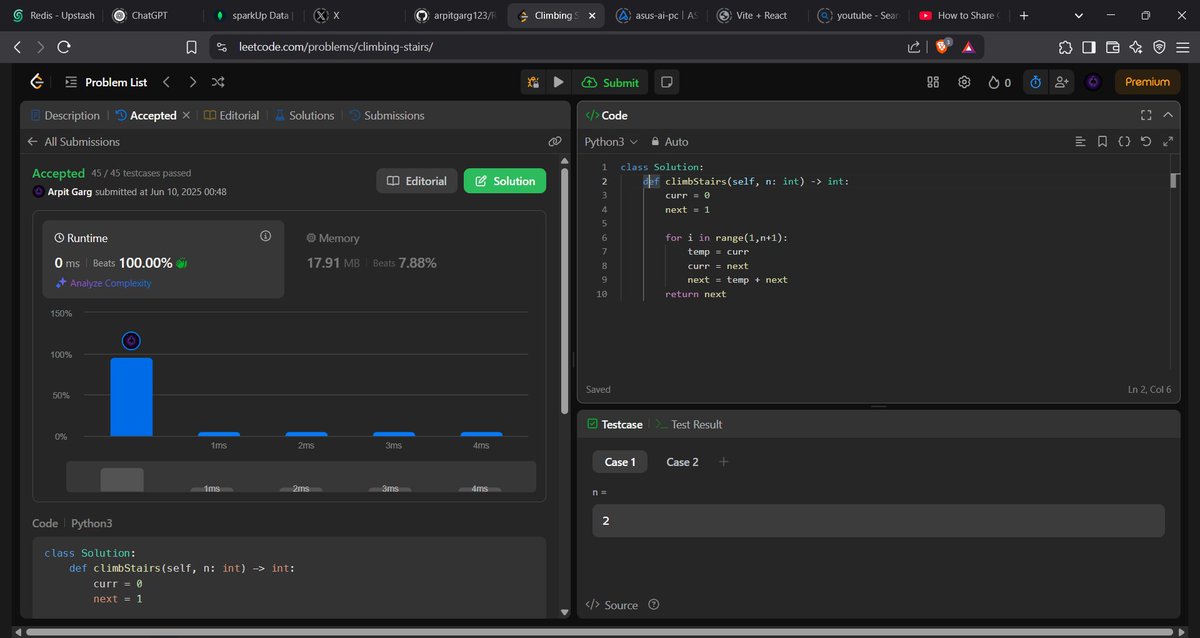This screenshot has height=638, width=1200.
Task: Click the runtime info icon
Action: pos(265,237)
